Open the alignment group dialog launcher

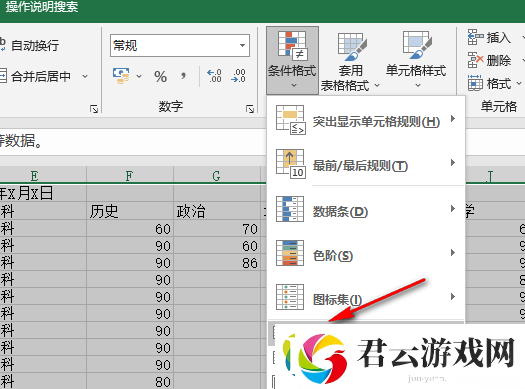coord(94,109)
